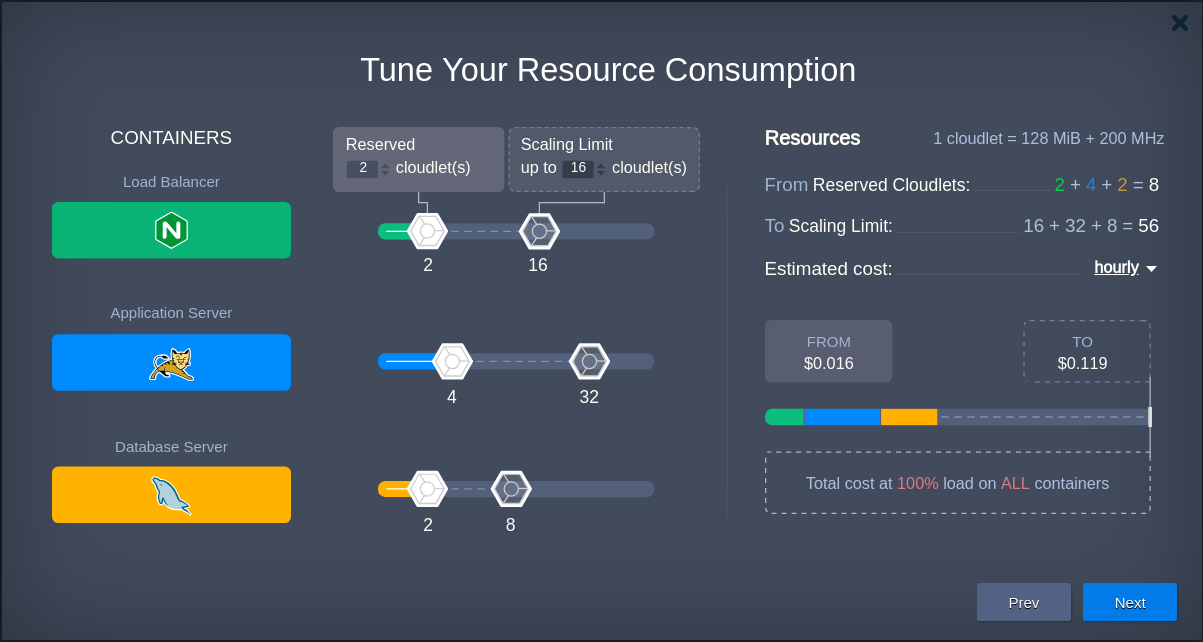Click the dropdown arrow next to hourly
This screenshot has width=1203, height=642.
1151,269
